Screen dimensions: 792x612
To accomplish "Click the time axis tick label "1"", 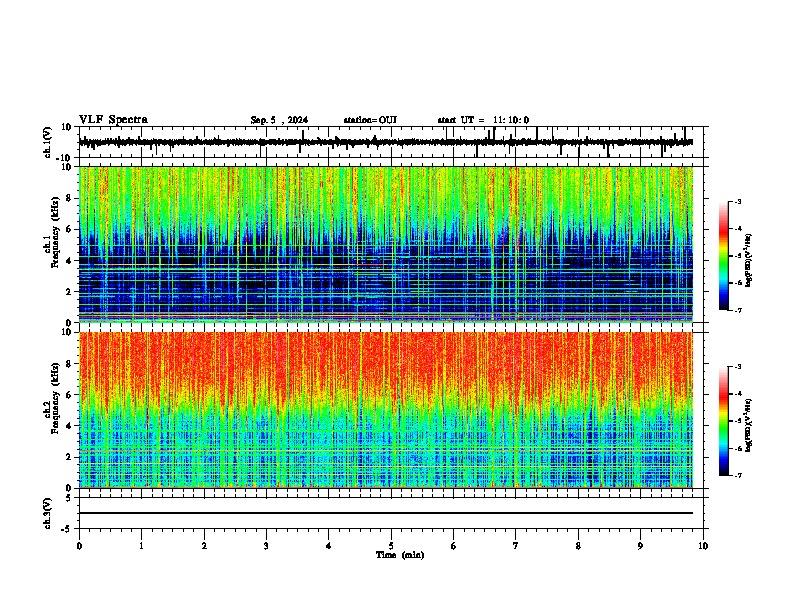I will 142,546.
